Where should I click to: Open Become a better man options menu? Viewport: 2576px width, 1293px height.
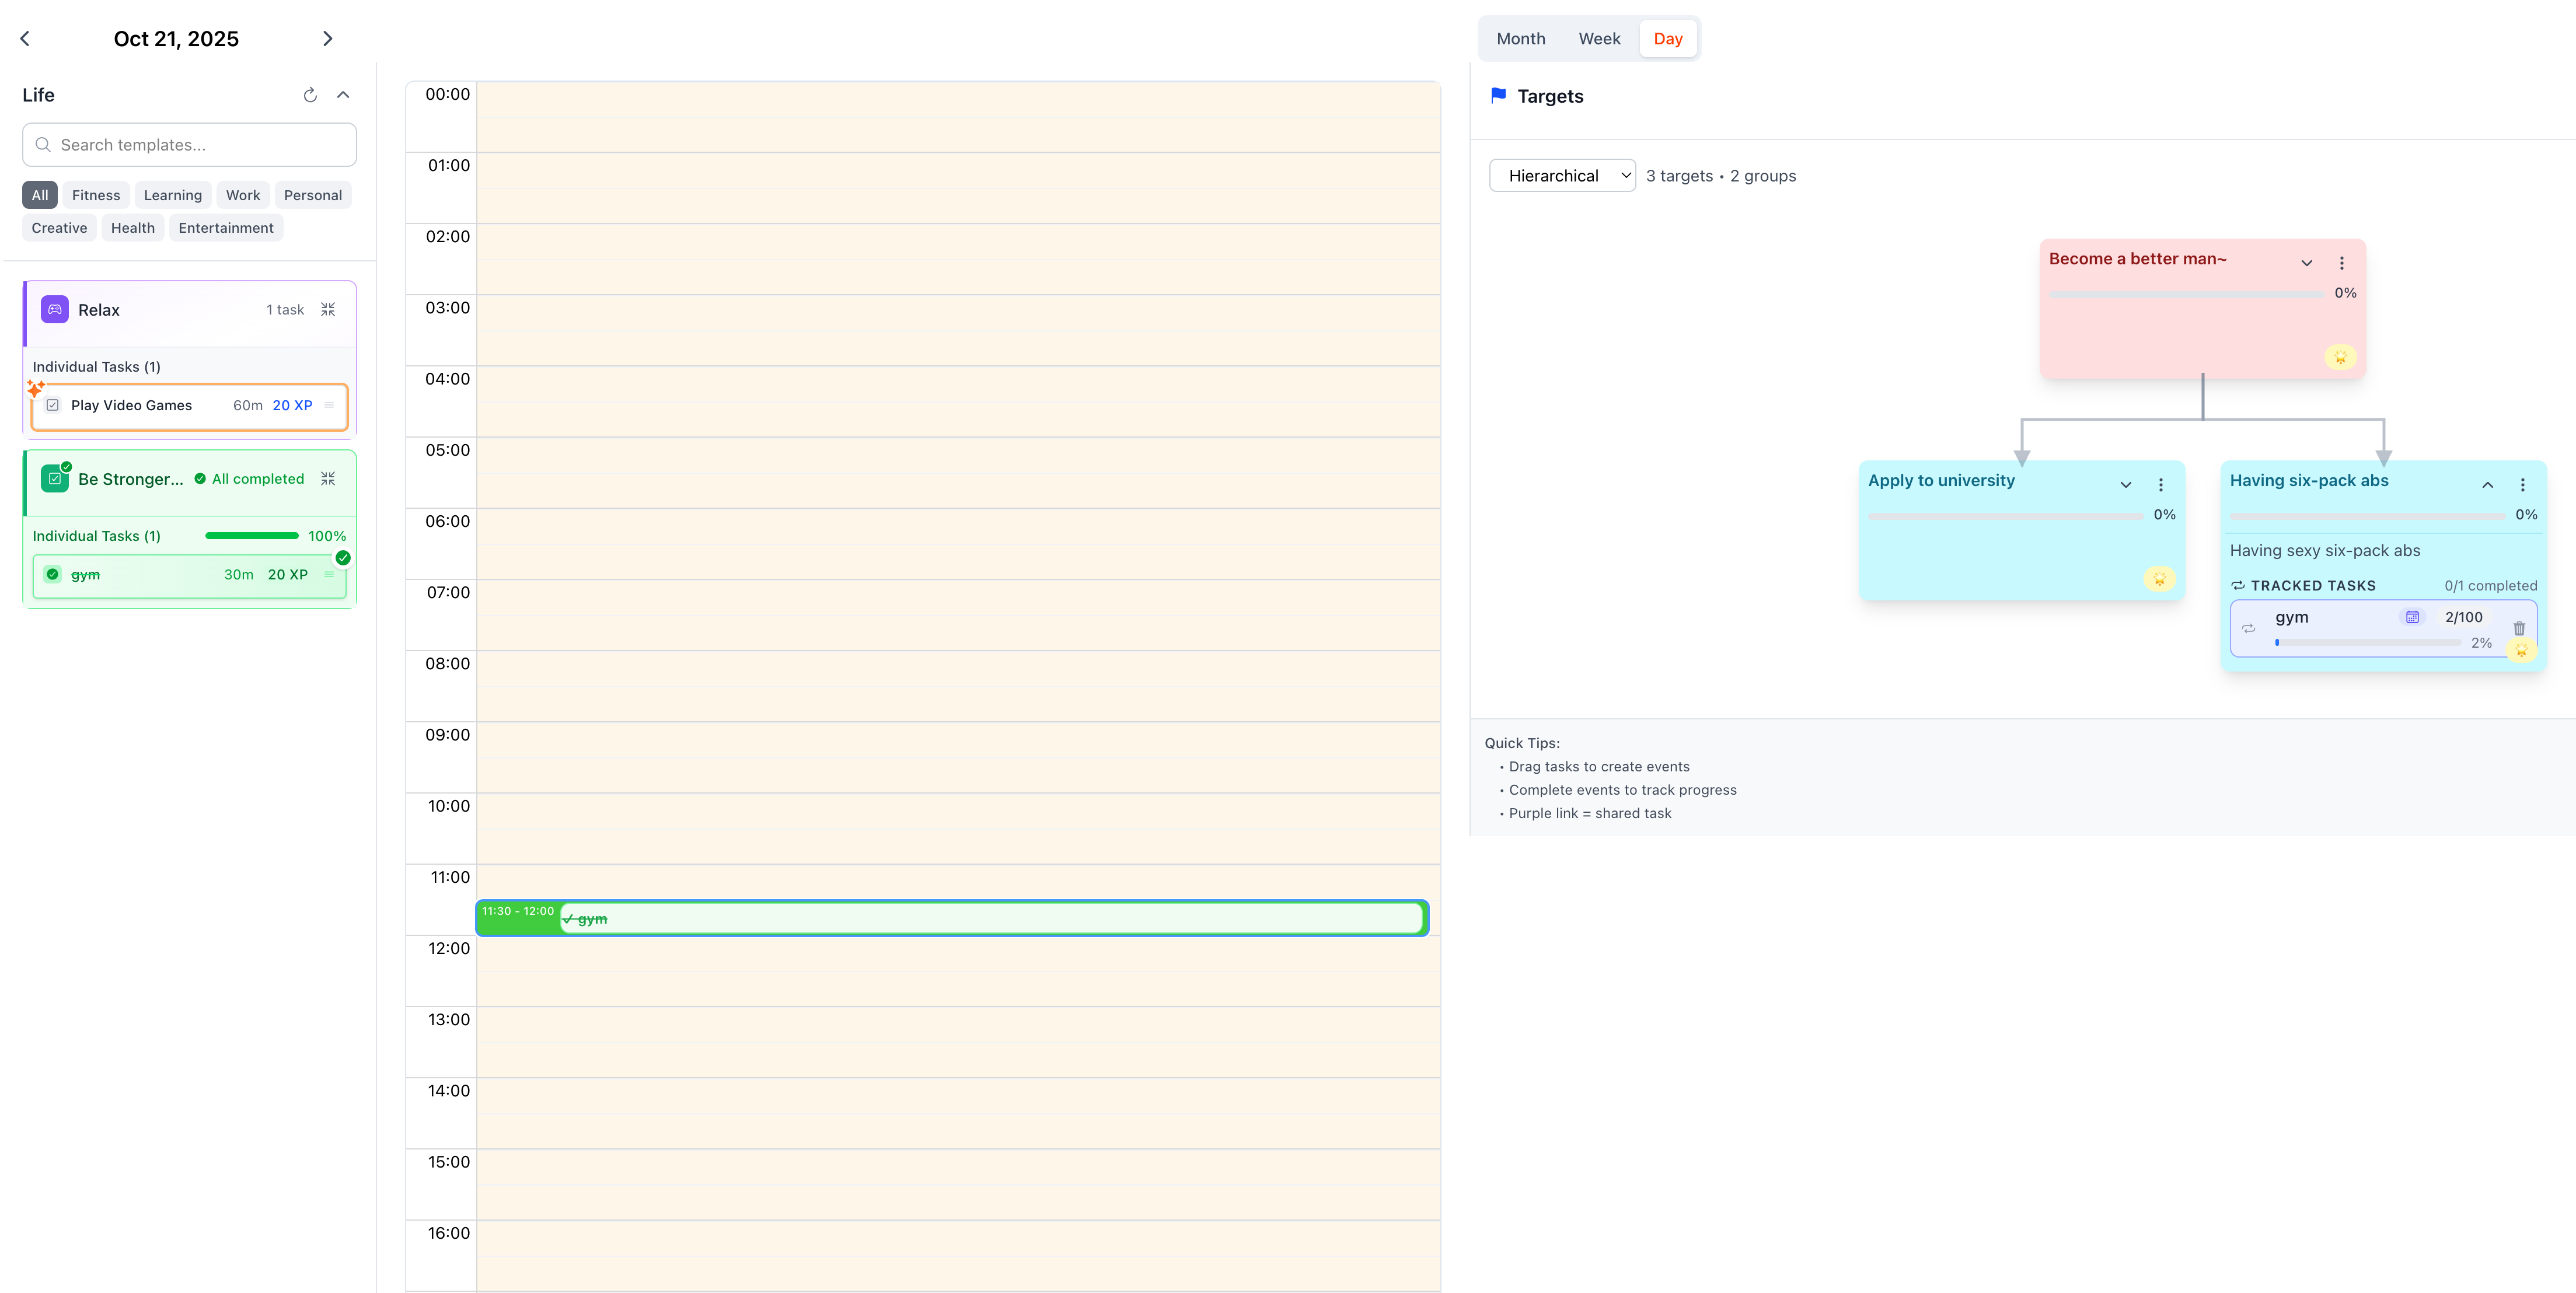(2341, 263)
